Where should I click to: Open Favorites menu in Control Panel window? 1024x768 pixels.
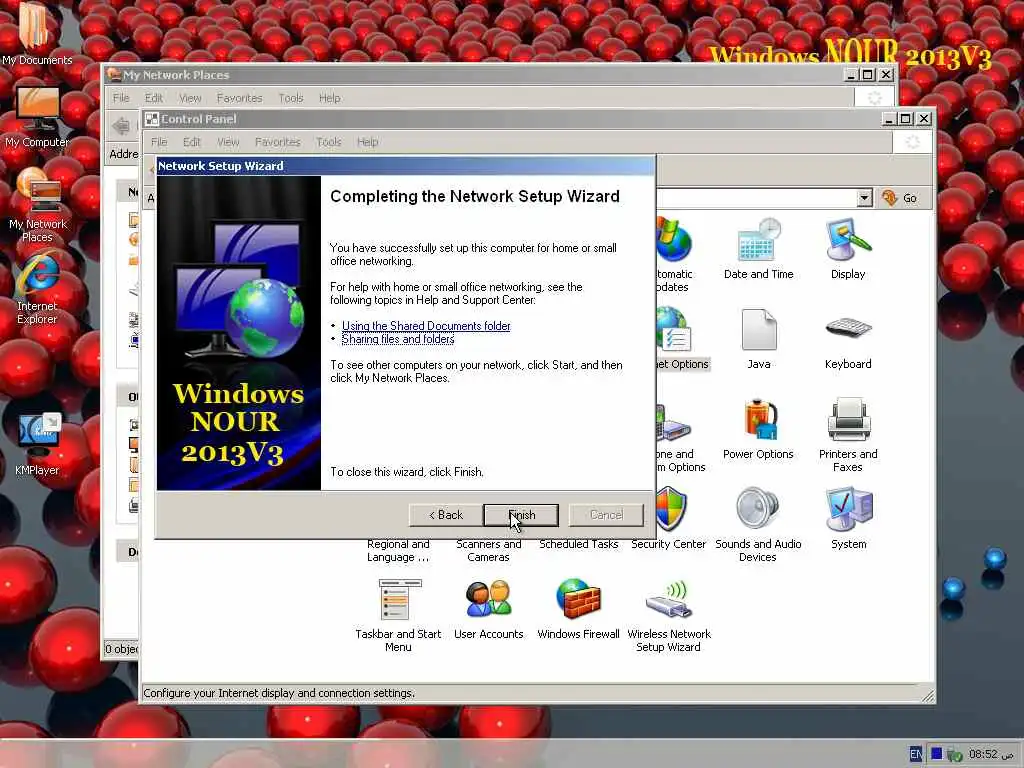click(x=278, y=142)
